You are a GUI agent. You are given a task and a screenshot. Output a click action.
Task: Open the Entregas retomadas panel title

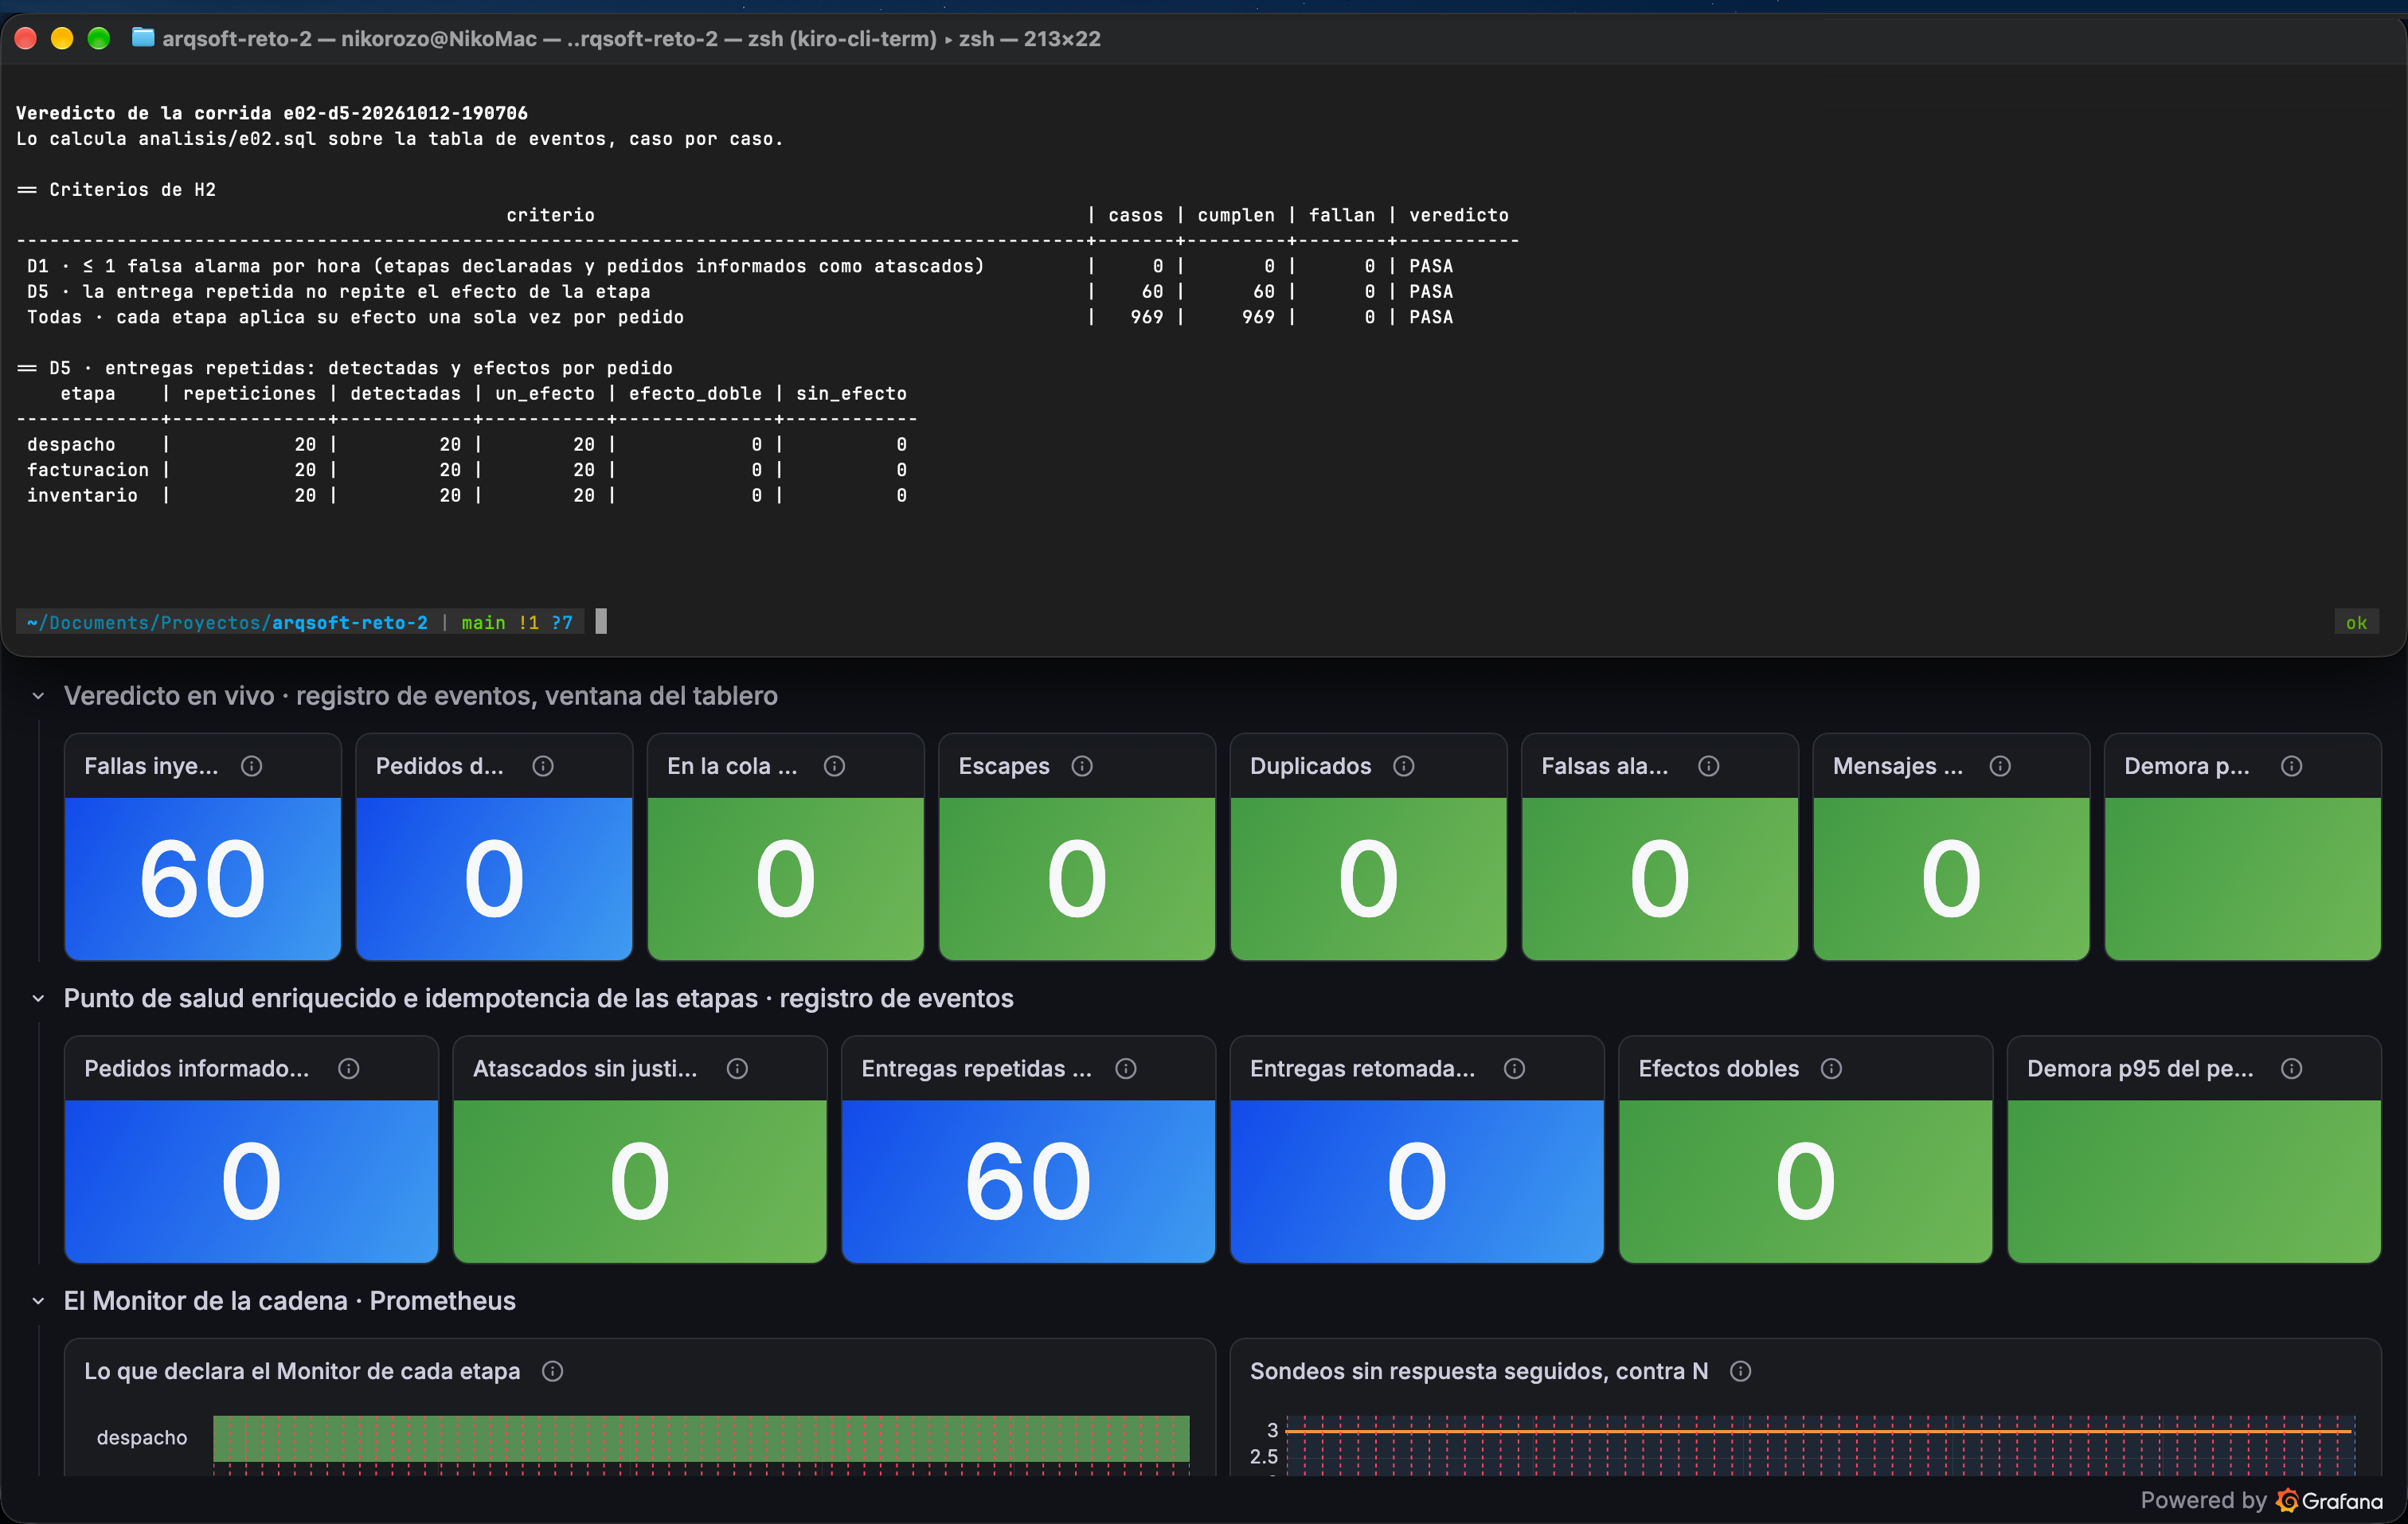[1363, 1069]
